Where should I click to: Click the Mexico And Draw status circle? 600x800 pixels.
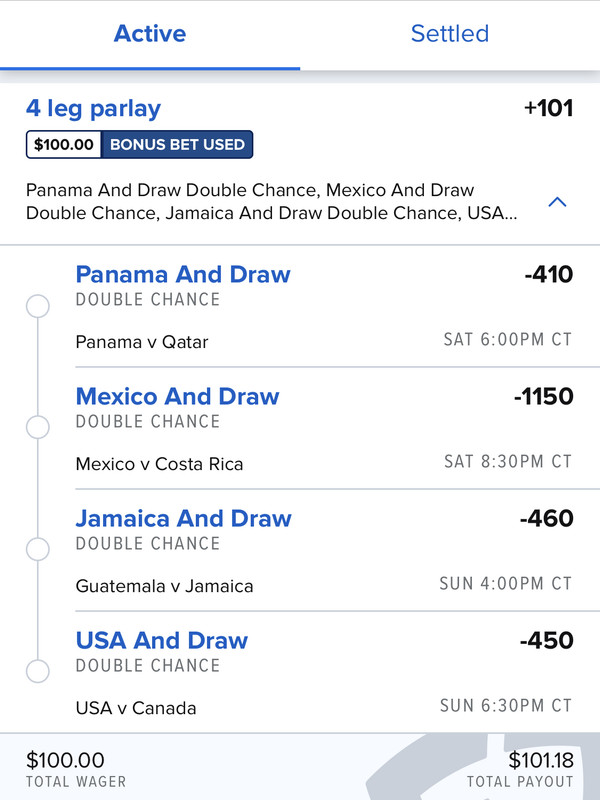[x=38, y=428]
